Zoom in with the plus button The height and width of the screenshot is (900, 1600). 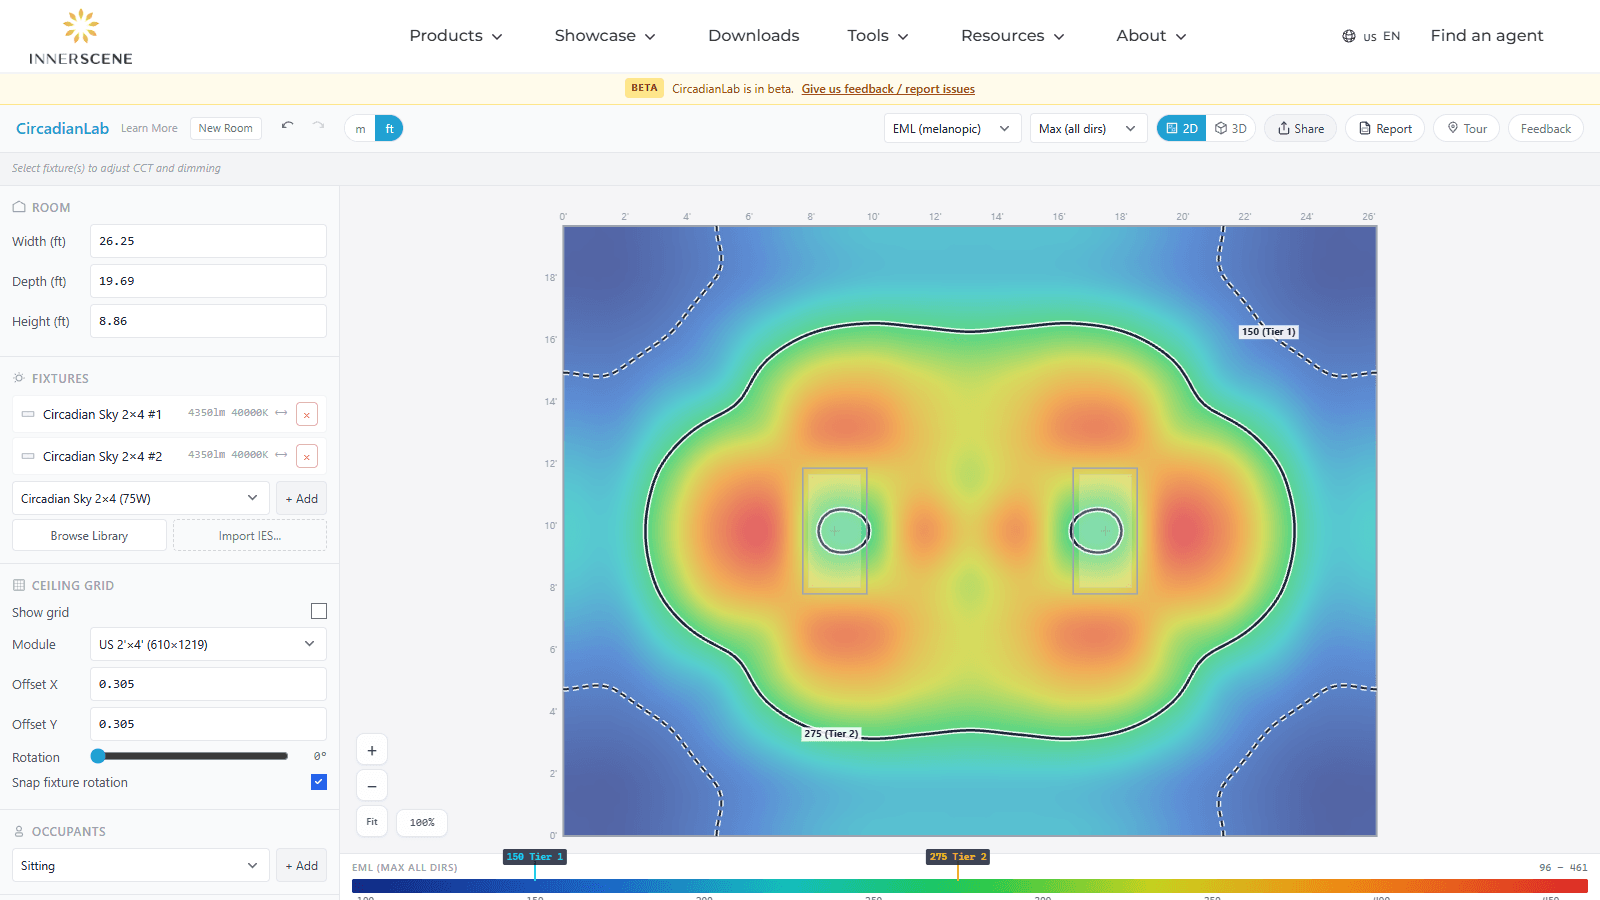[372, 750]
